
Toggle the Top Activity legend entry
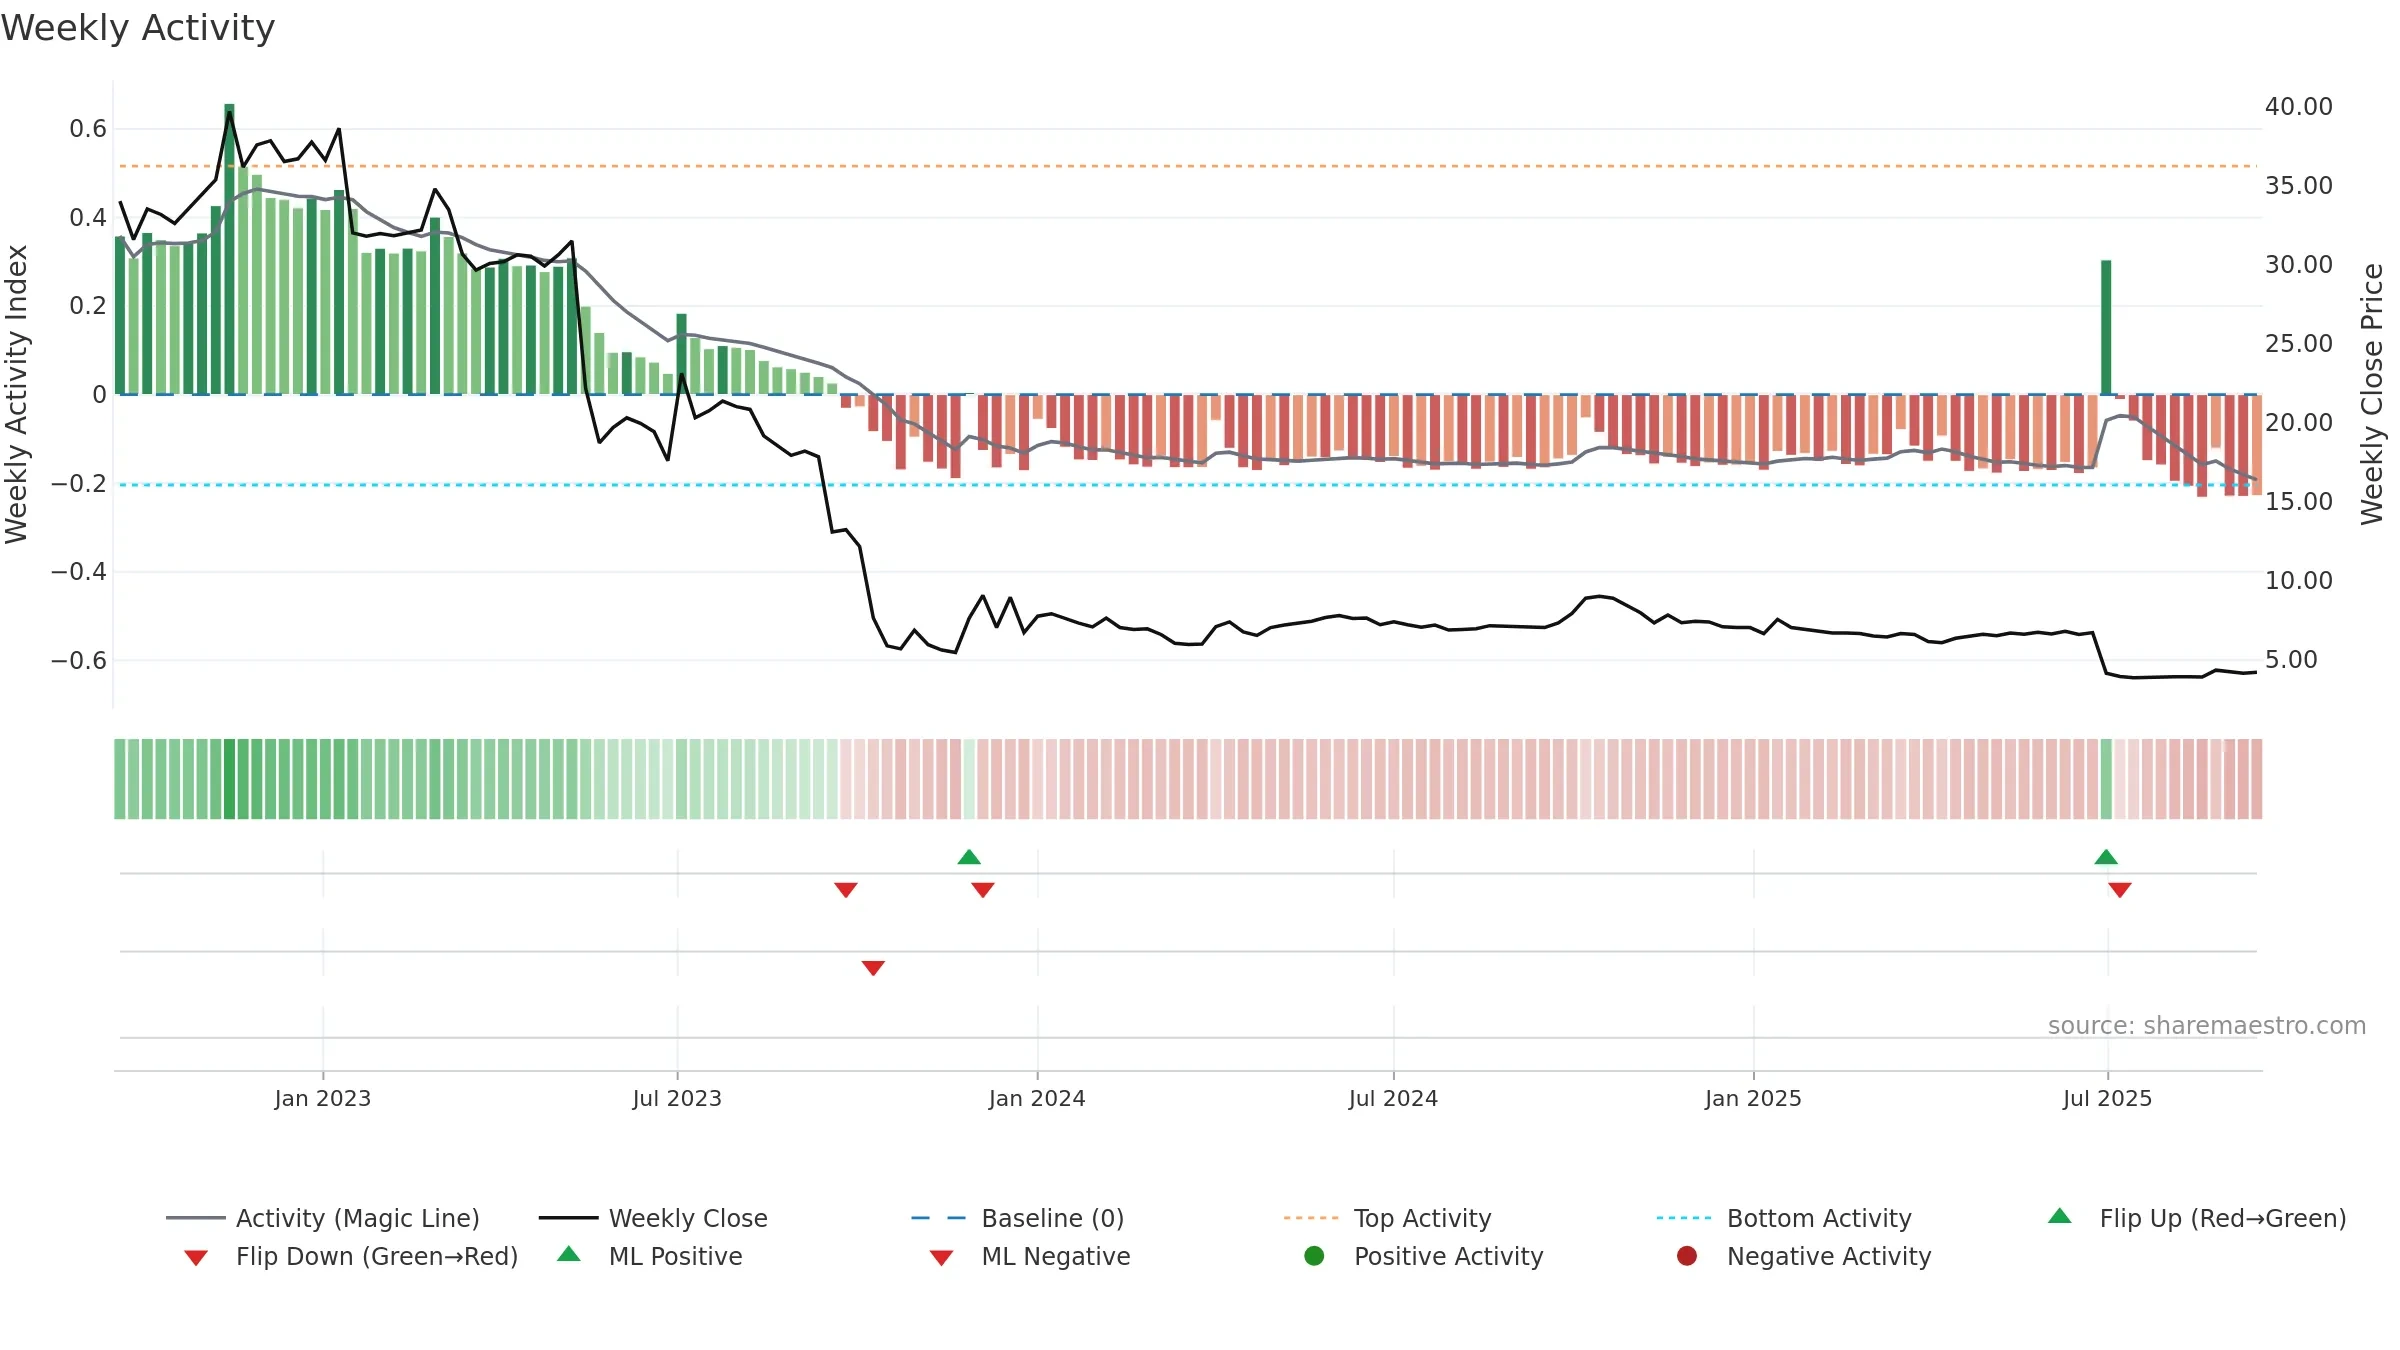[1388, 1218]
